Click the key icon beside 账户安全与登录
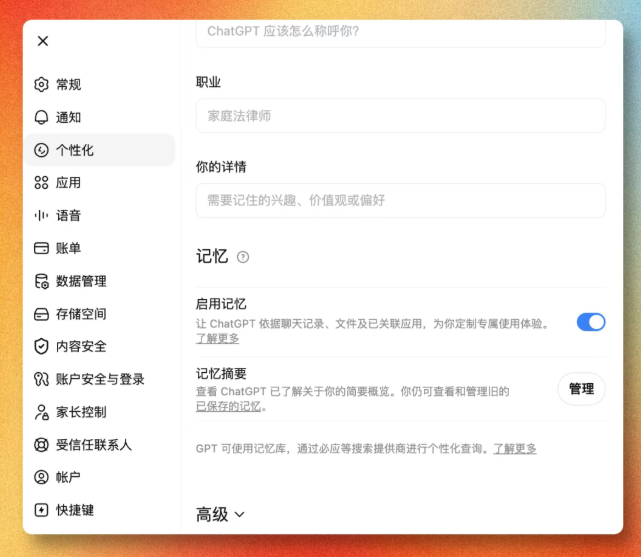This screenshot has height=557, width=641. (x=41, y=379)
